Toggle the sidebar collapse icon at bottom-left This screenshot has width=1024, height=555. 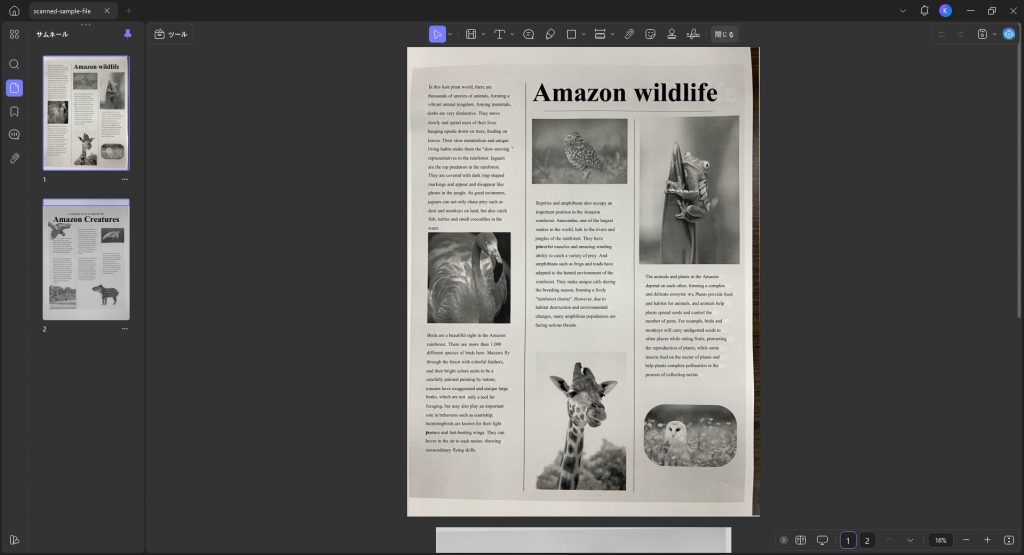click(x=14, y=540)
